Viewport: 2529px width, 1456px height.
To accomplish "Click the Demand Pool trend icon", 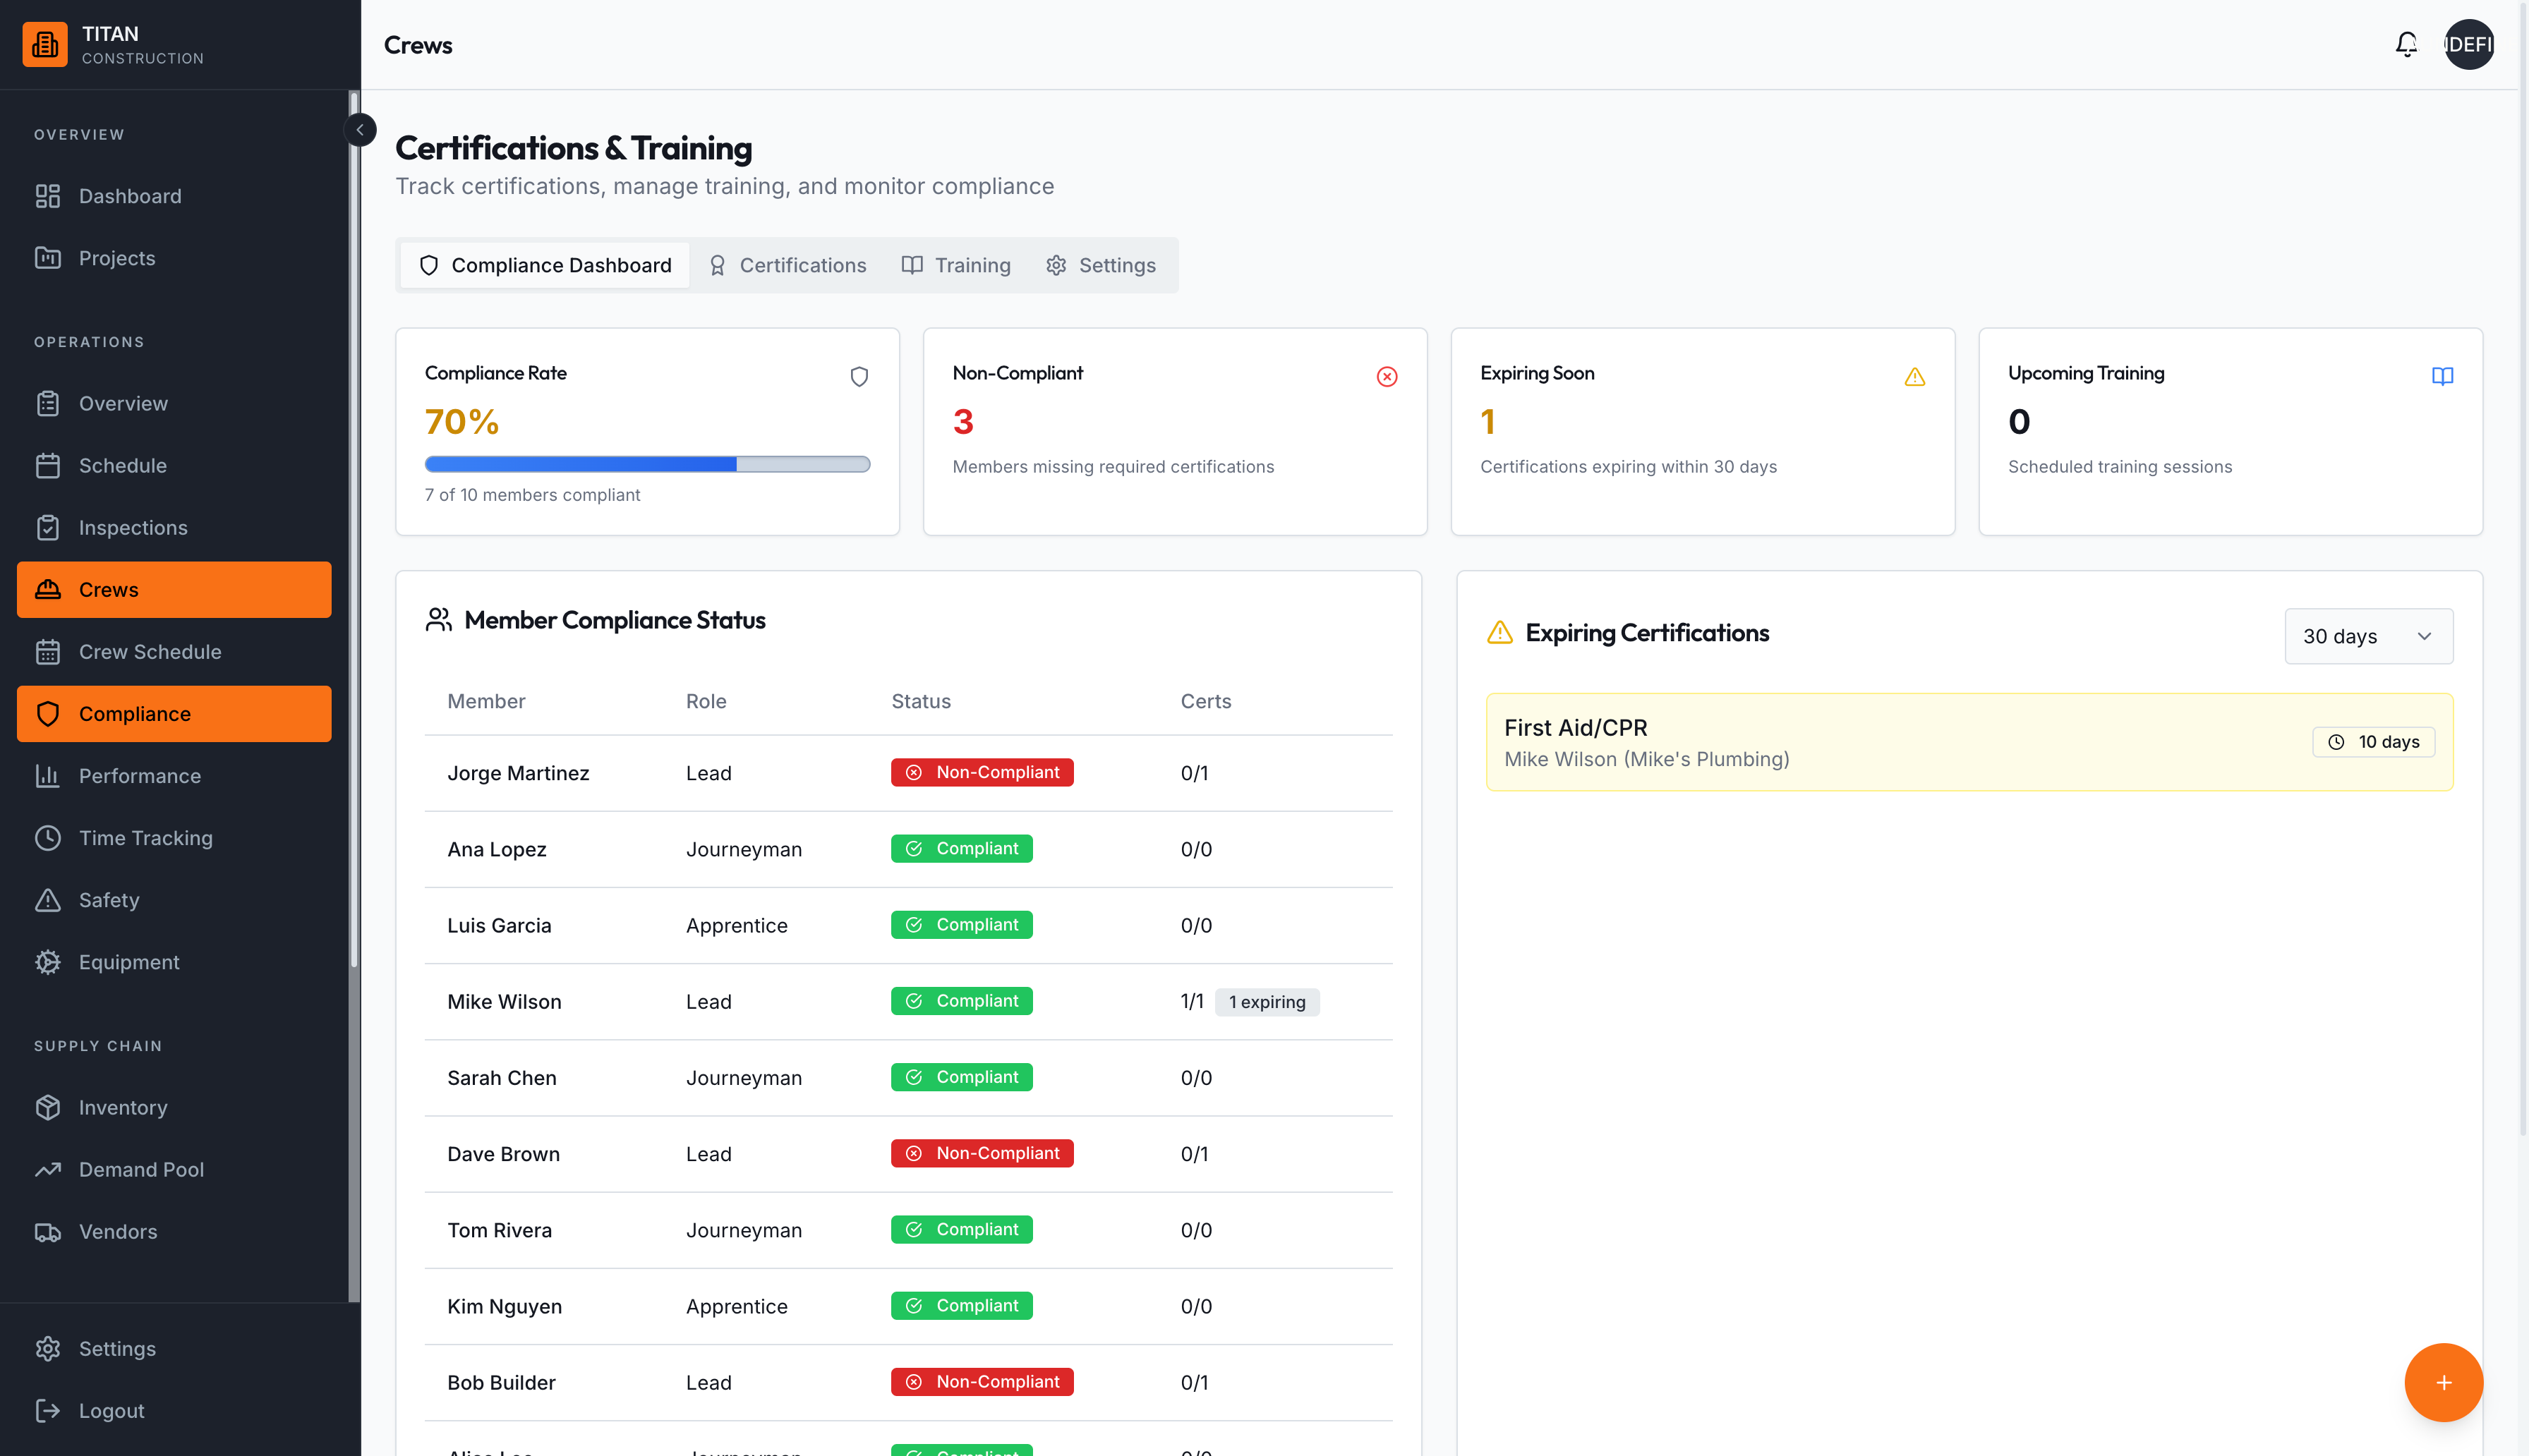I will pos(48,1169).
